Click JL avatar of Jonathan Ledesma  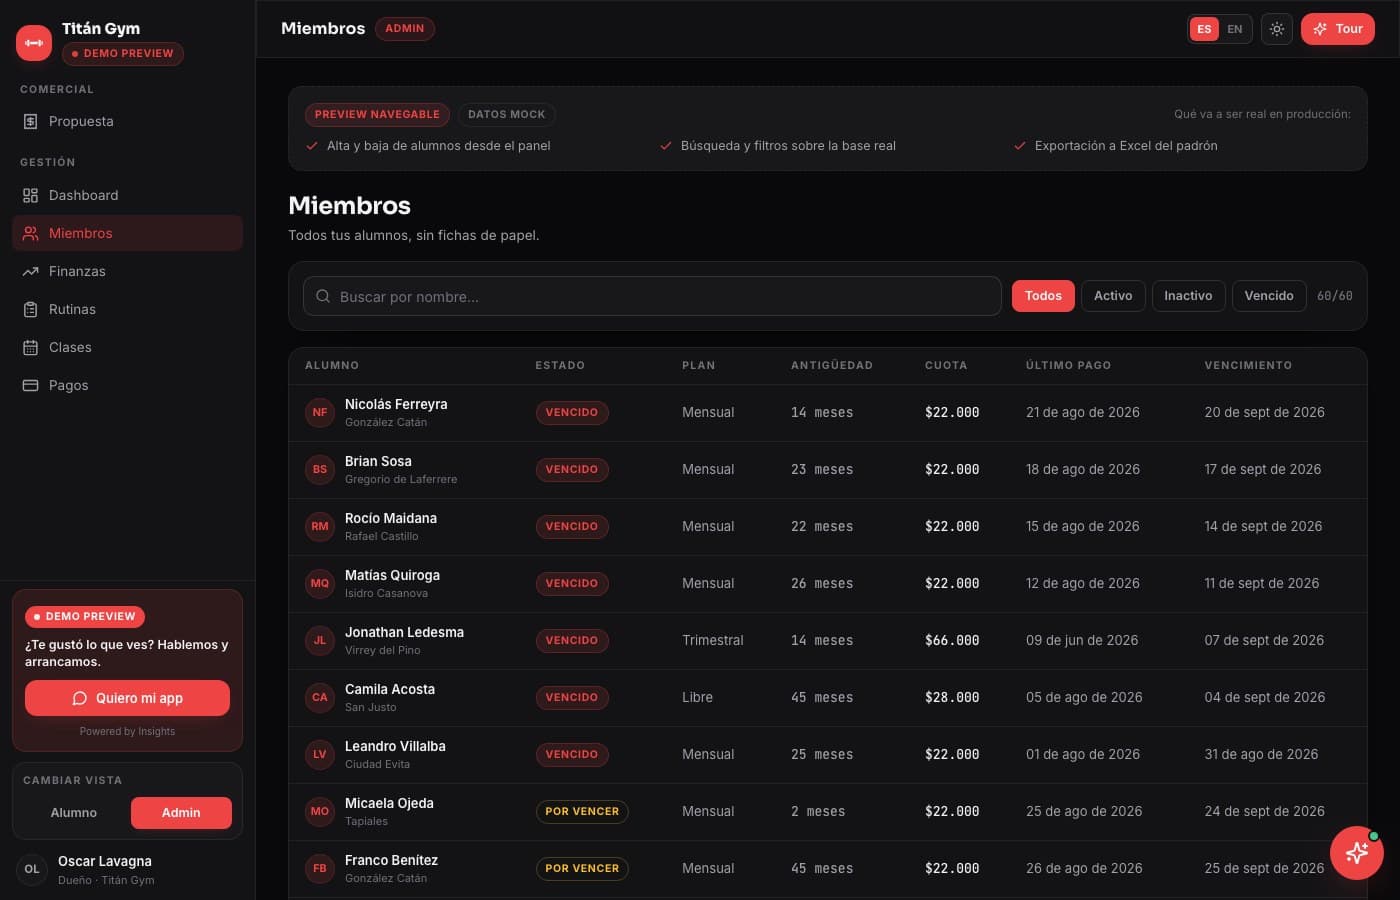point(320,640)
